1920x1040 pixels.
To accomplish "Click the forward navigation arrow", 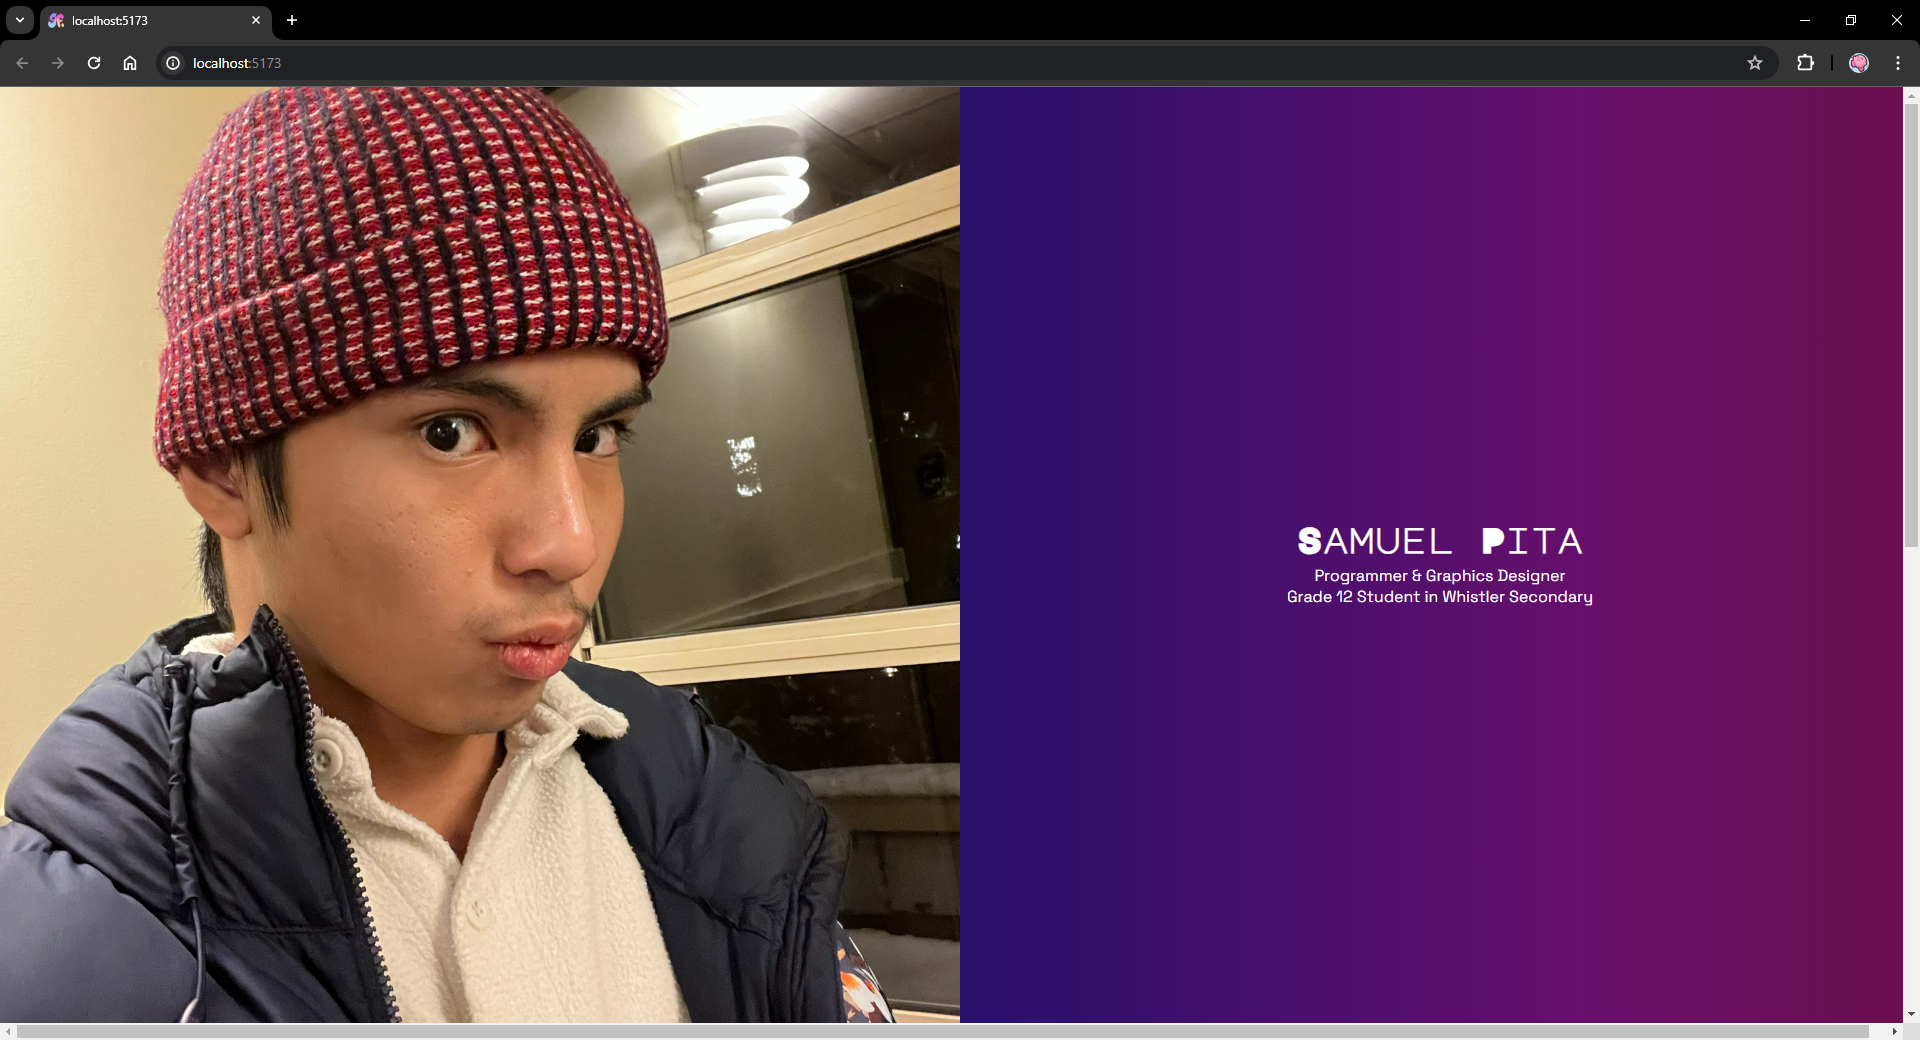I will click(x=58, y=62).
